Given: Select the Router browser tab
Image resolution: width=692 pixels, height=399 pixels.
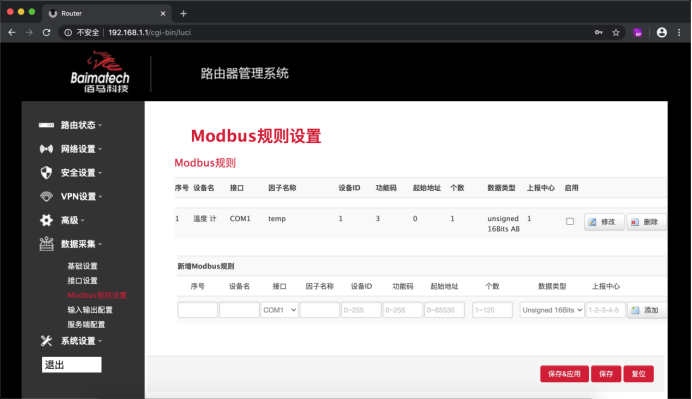Looking at the screenshot, I should 107,14.
